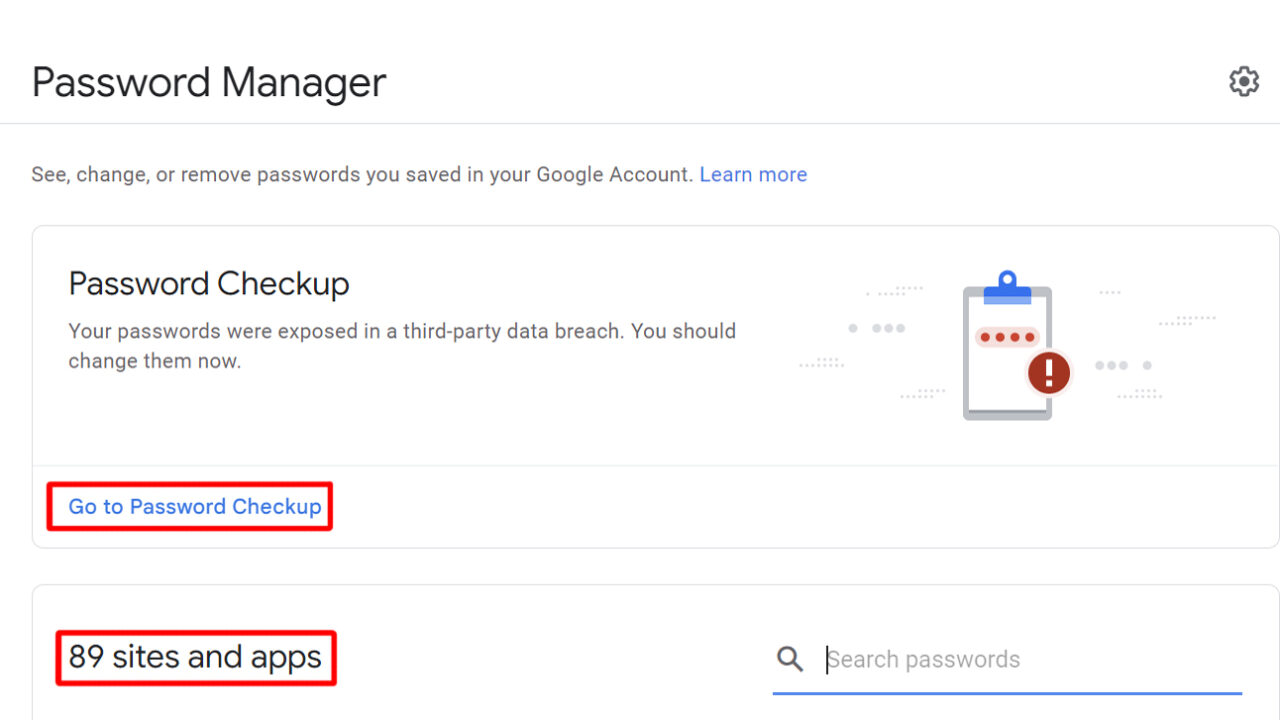
Task: Open the Learn more link
Action: pyautogui.click(x=753, y=174)
